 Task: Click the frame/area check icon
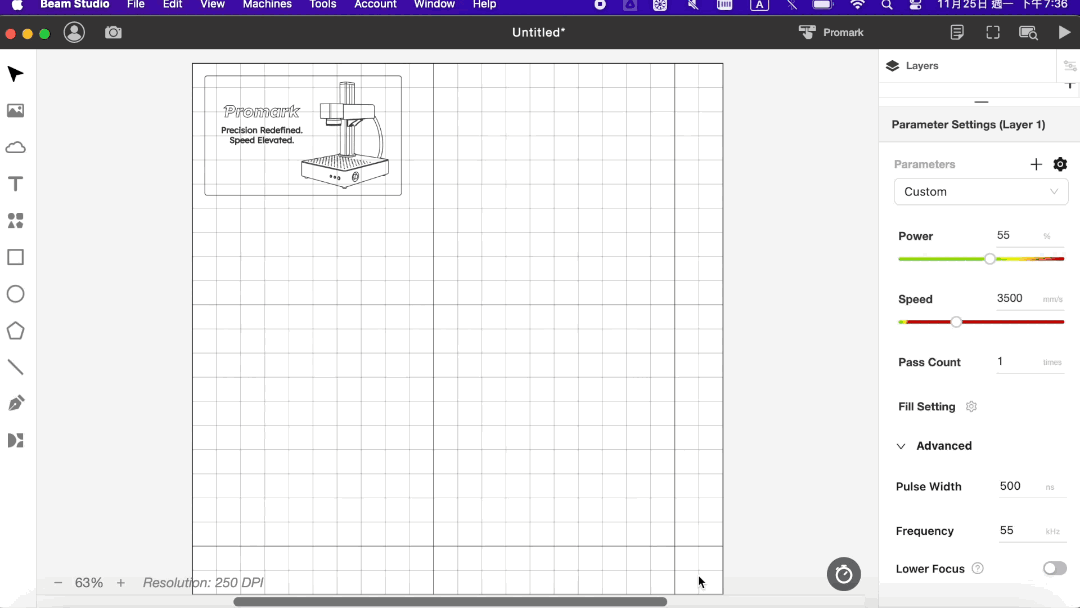coord(993,32)
